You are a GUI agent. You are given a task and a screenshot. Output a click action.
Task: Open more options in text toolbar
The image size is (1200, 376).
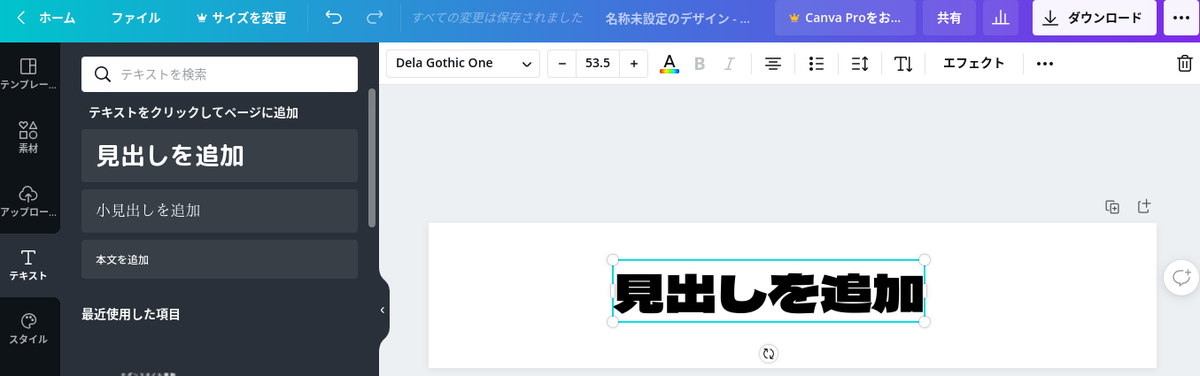tap(1045, 63)
